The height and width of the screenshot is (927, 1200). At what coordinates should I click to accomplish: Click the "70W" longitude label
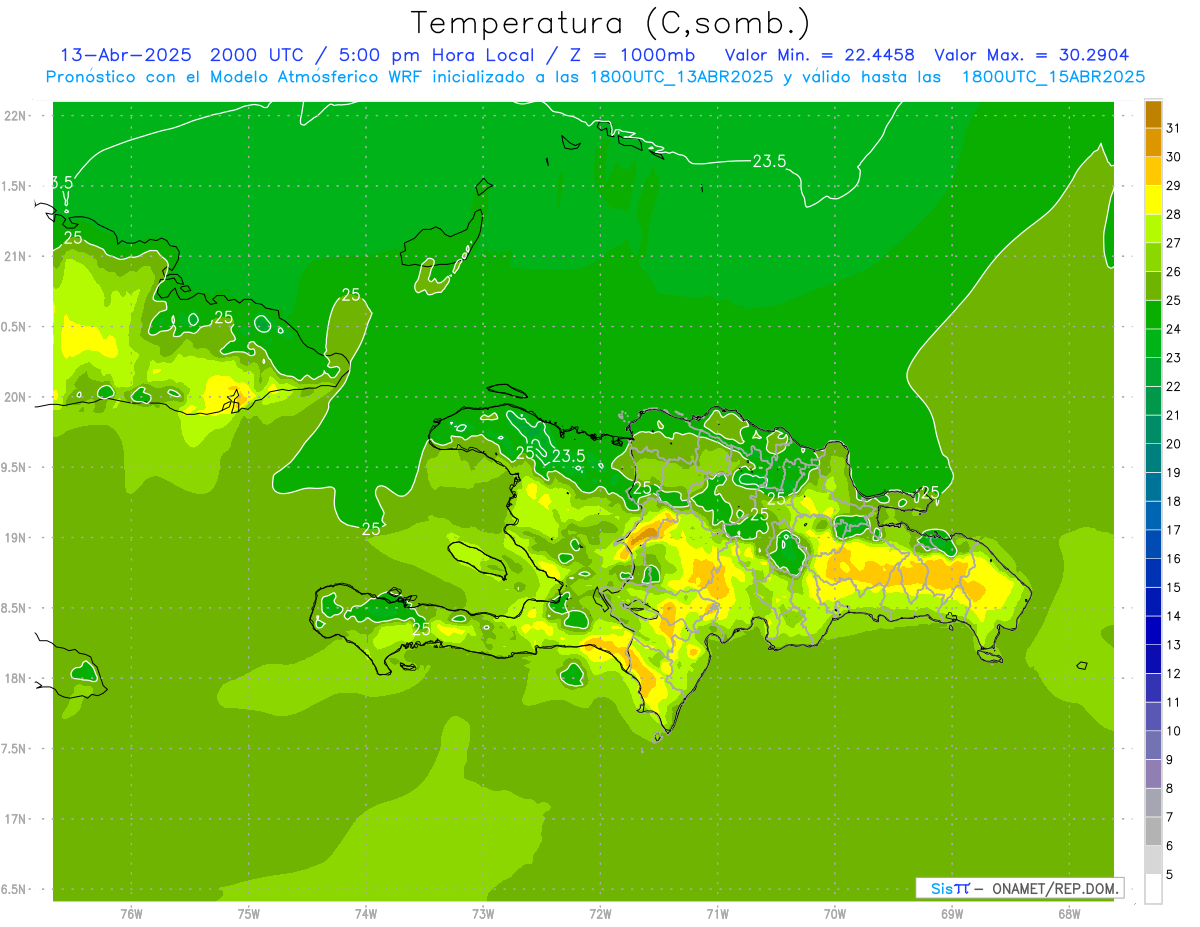point(835,913)
